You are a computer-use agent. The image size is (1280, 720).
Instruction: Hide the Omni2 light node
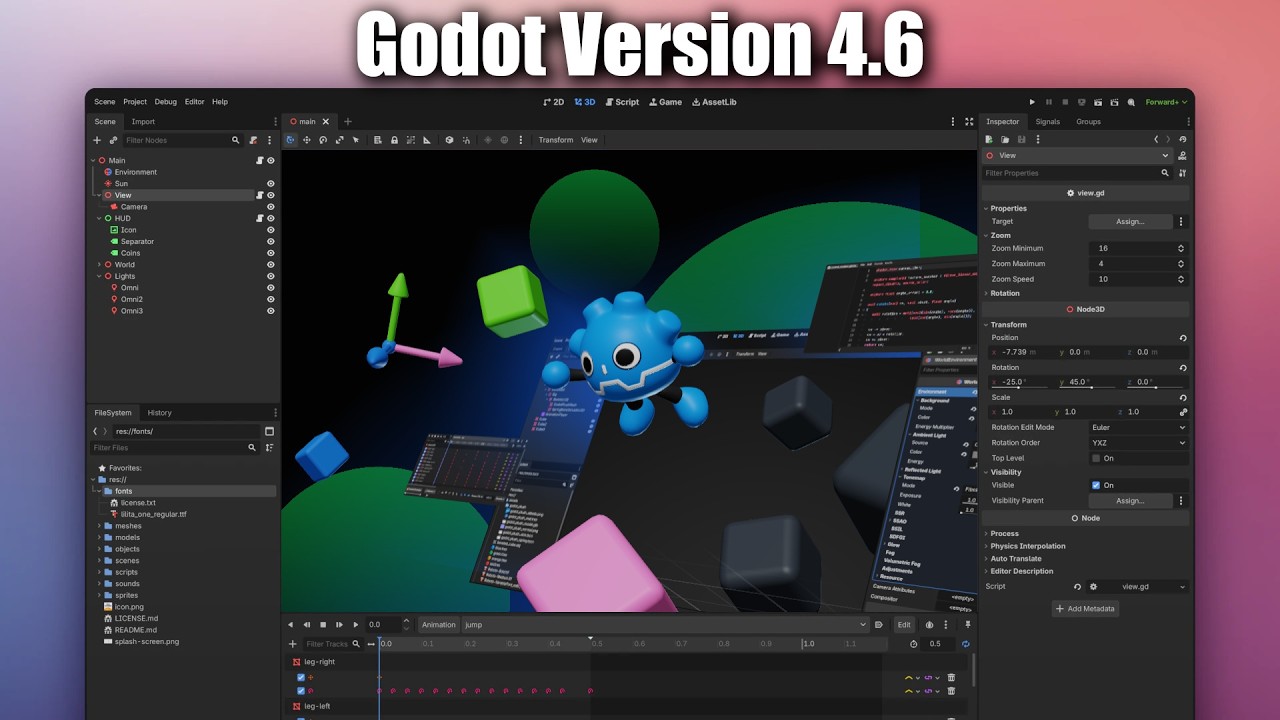(x=270, y=299)
